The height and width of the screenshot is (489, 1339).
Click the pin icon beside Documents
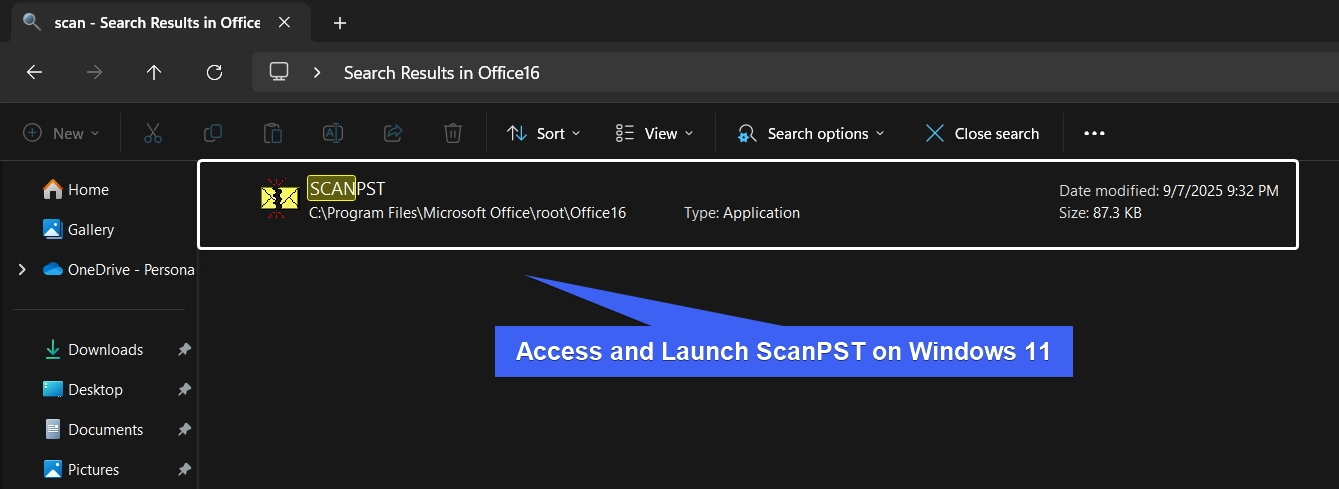(x=184, y=429)
